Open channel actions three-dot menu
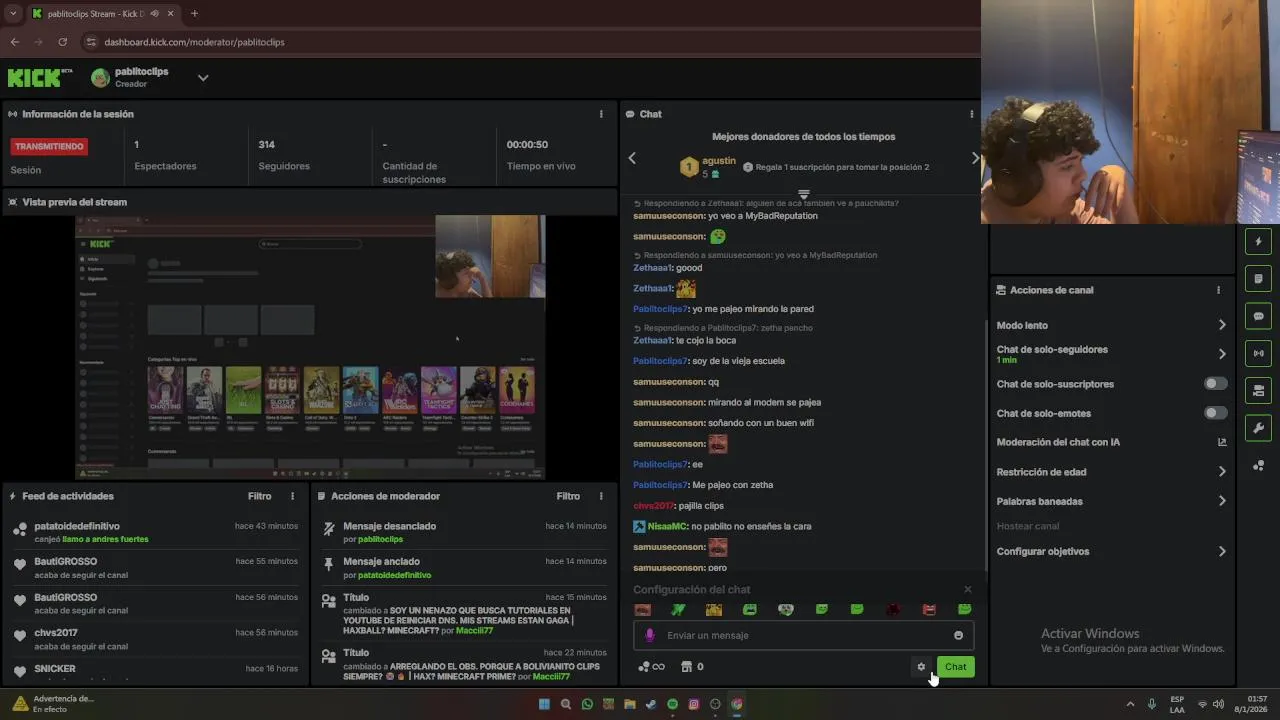The width and height of the screenshot is (1280, 720). (1218, 290)
